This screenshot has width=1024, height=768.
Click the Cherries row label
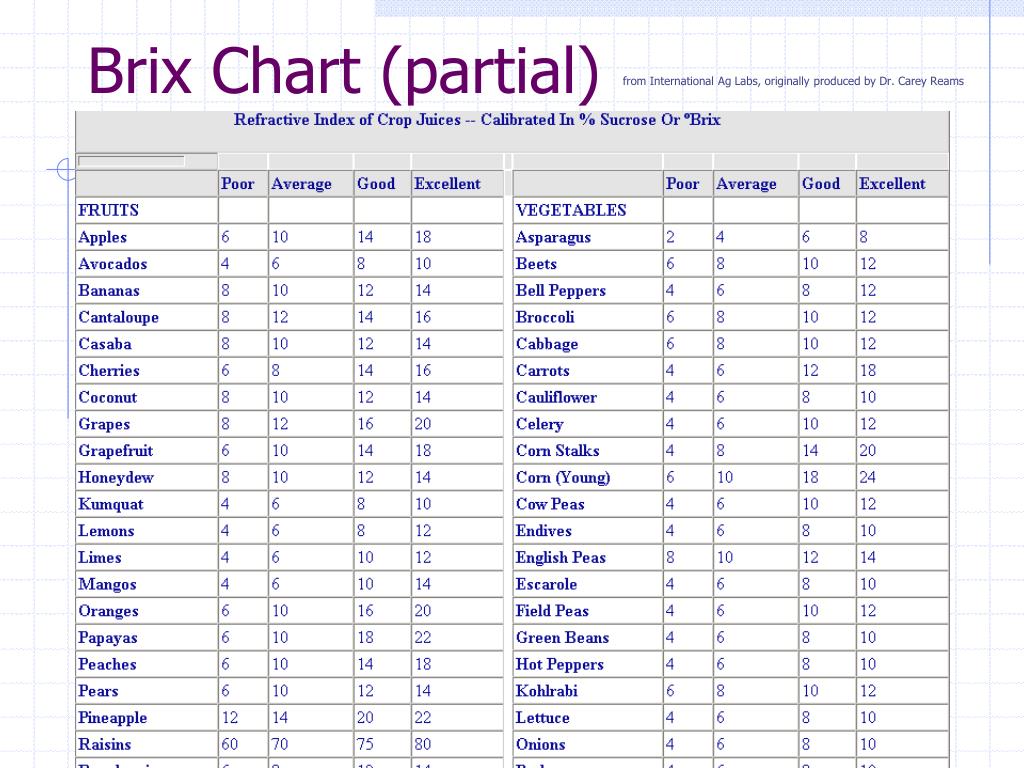pyautogui.click(x=109, y=371)
